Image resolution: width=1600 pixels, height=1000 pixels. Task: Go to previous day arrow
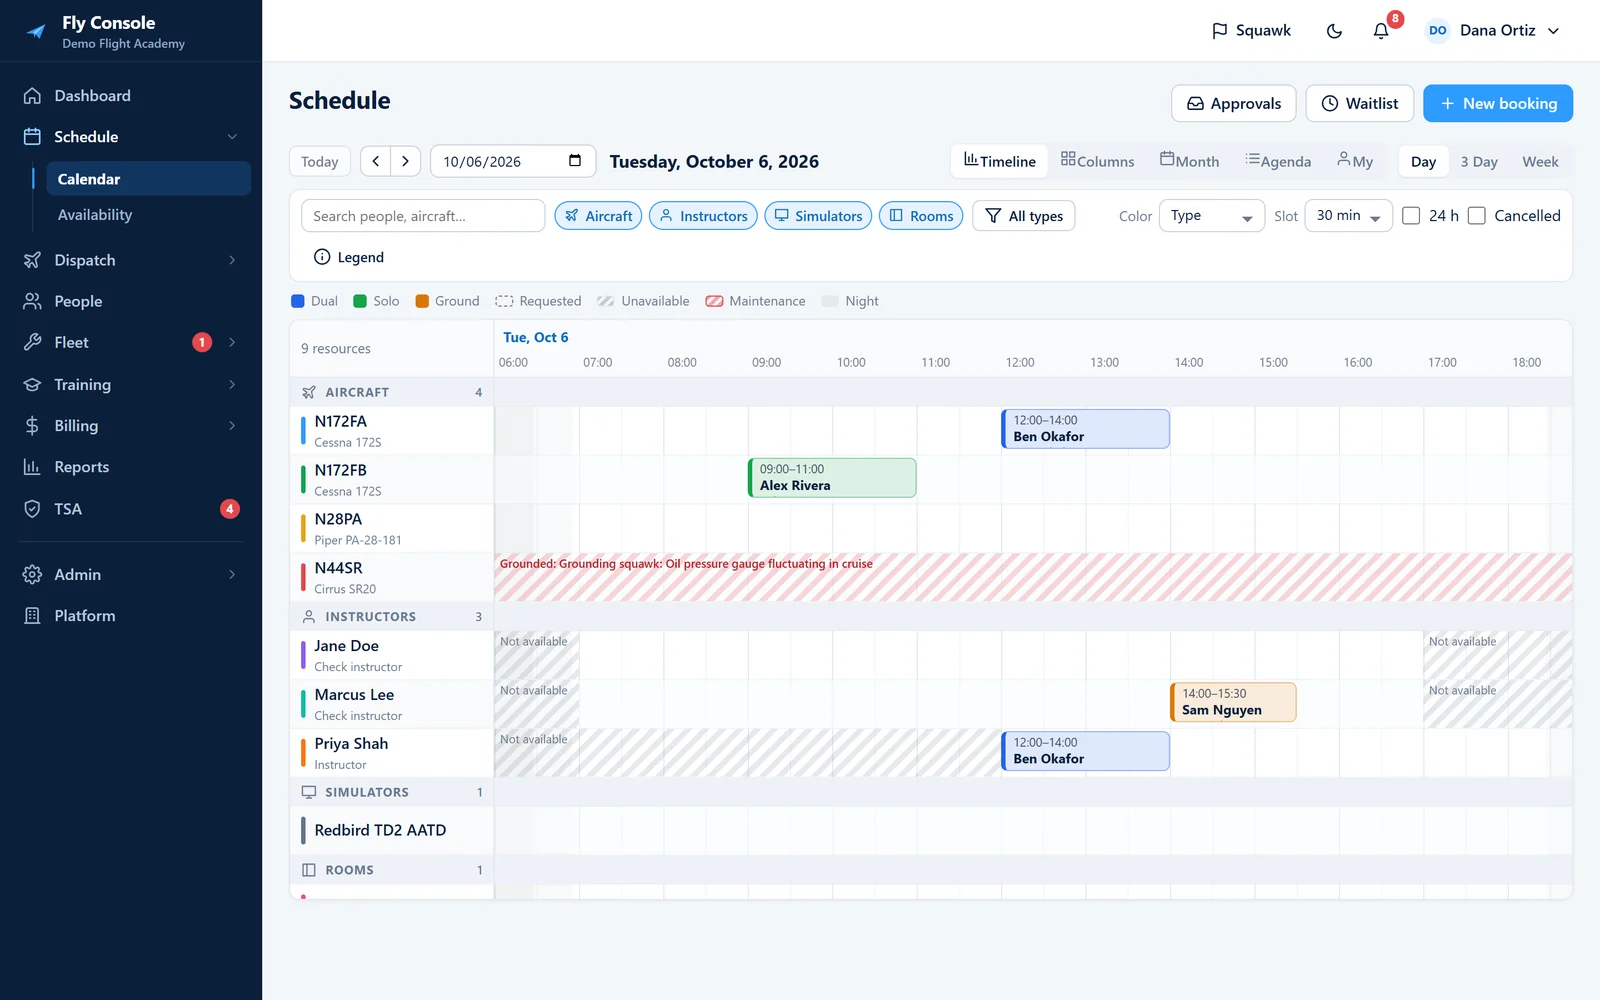(x=376, y=161)
